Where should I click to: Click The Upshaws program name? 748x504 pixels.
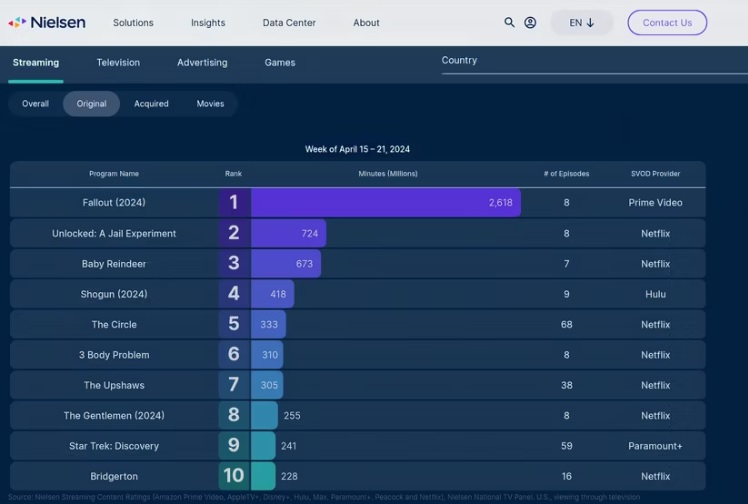[114, 385]
